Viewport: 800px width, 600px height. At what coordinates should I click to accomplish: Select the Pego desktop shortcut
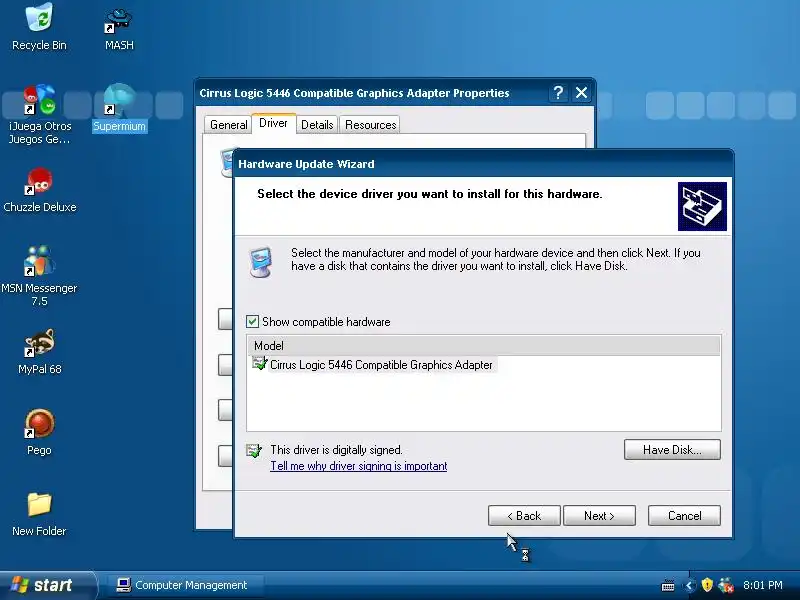pyautogui.click(x=39, y=433)
